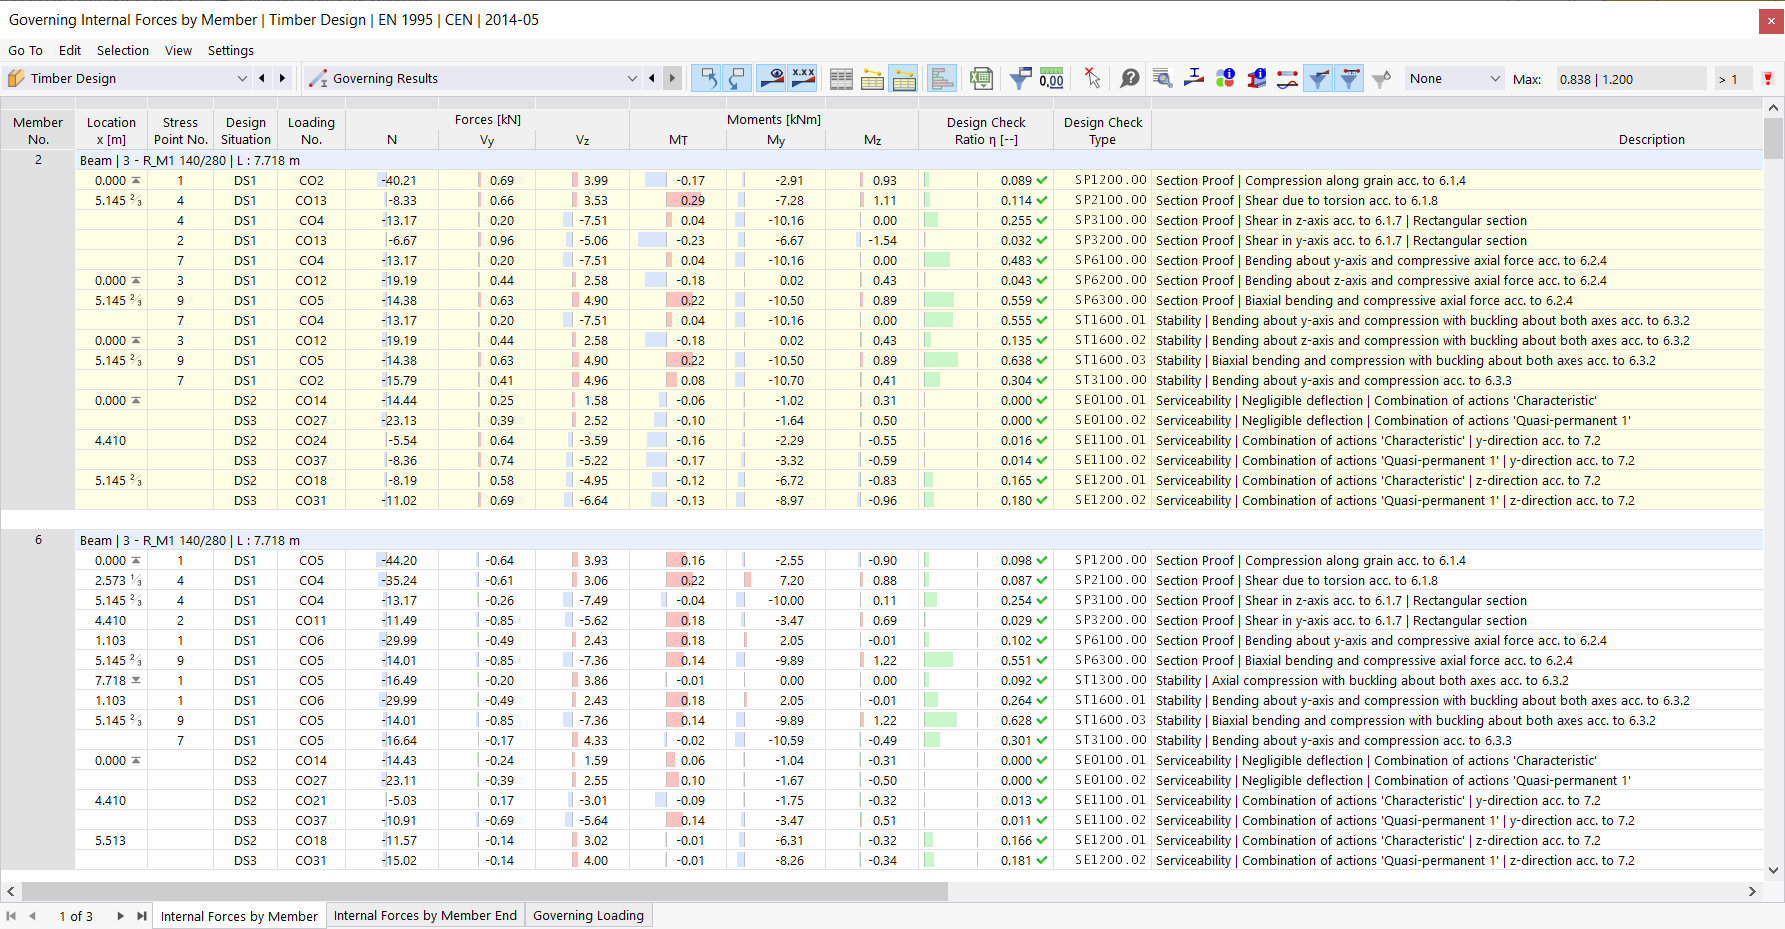
Task: Click the decimal places 0,00 icon
Action: pyautogui.click(x=1051, y=78)
